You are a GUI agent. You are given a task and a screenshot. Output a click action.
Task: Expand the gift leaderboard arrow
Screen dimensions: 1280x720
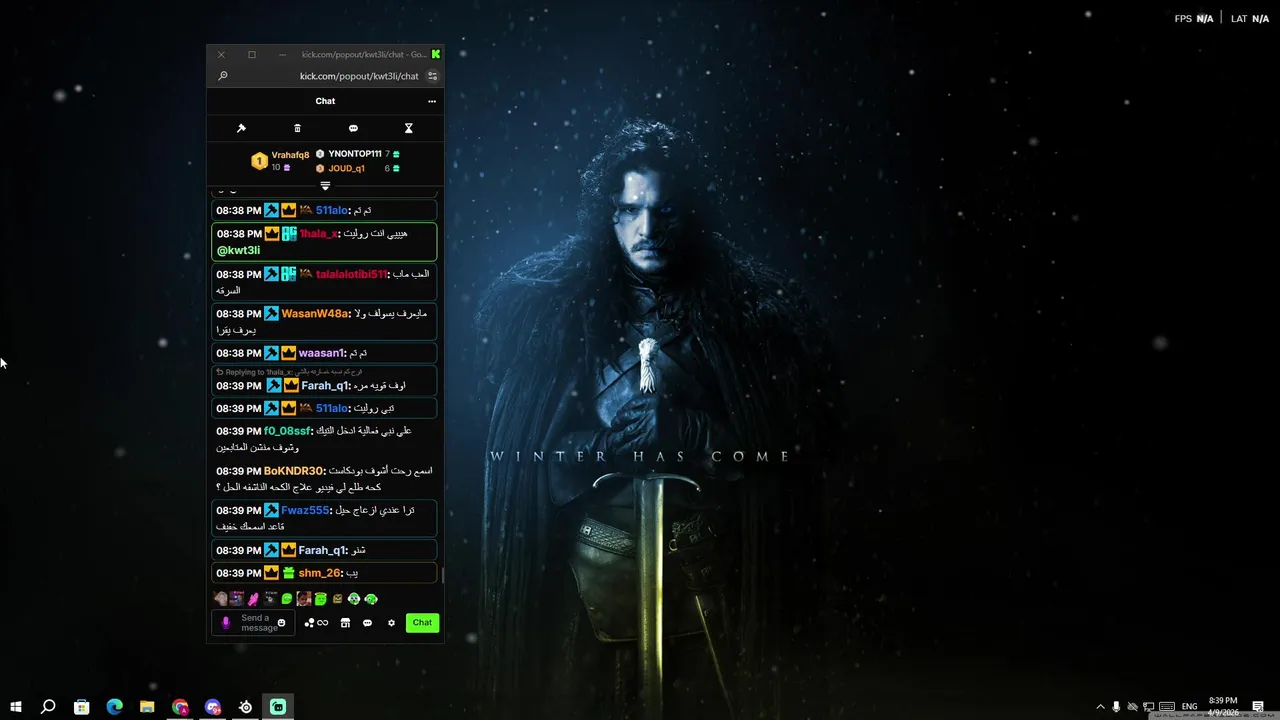[325, 186]
